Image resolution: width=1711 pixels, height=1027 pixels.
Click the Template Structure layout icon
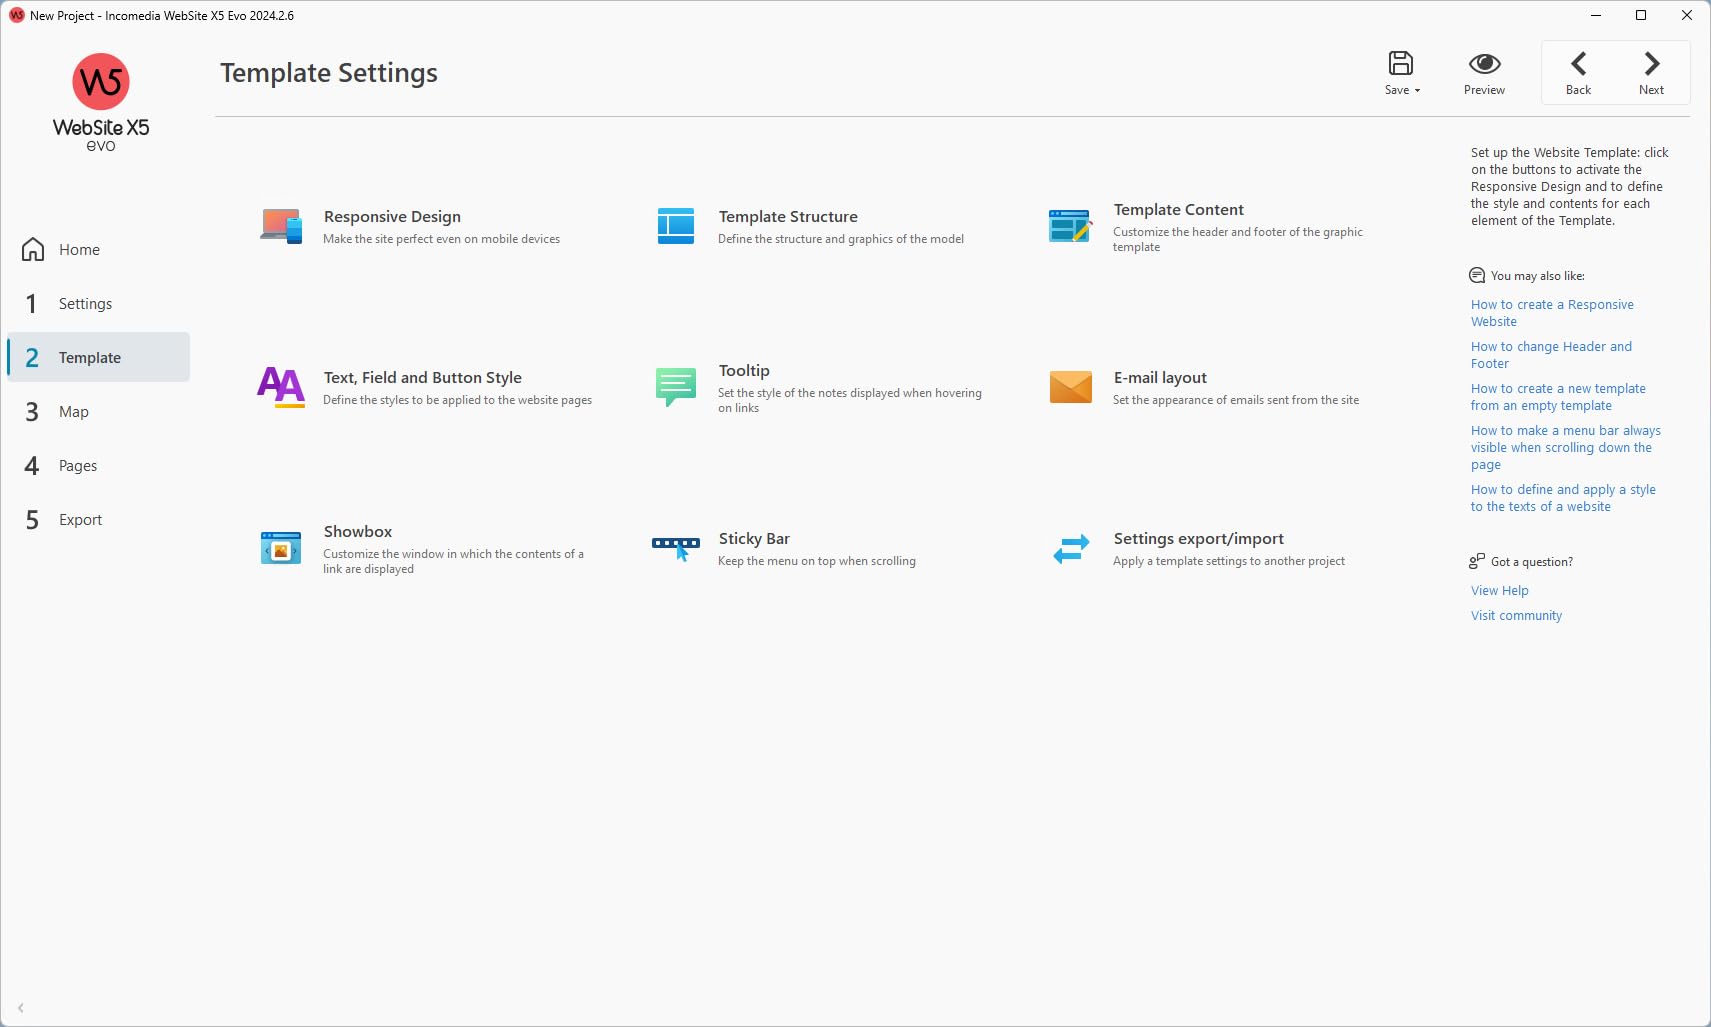pyautogui.click(x=676, y=226)
